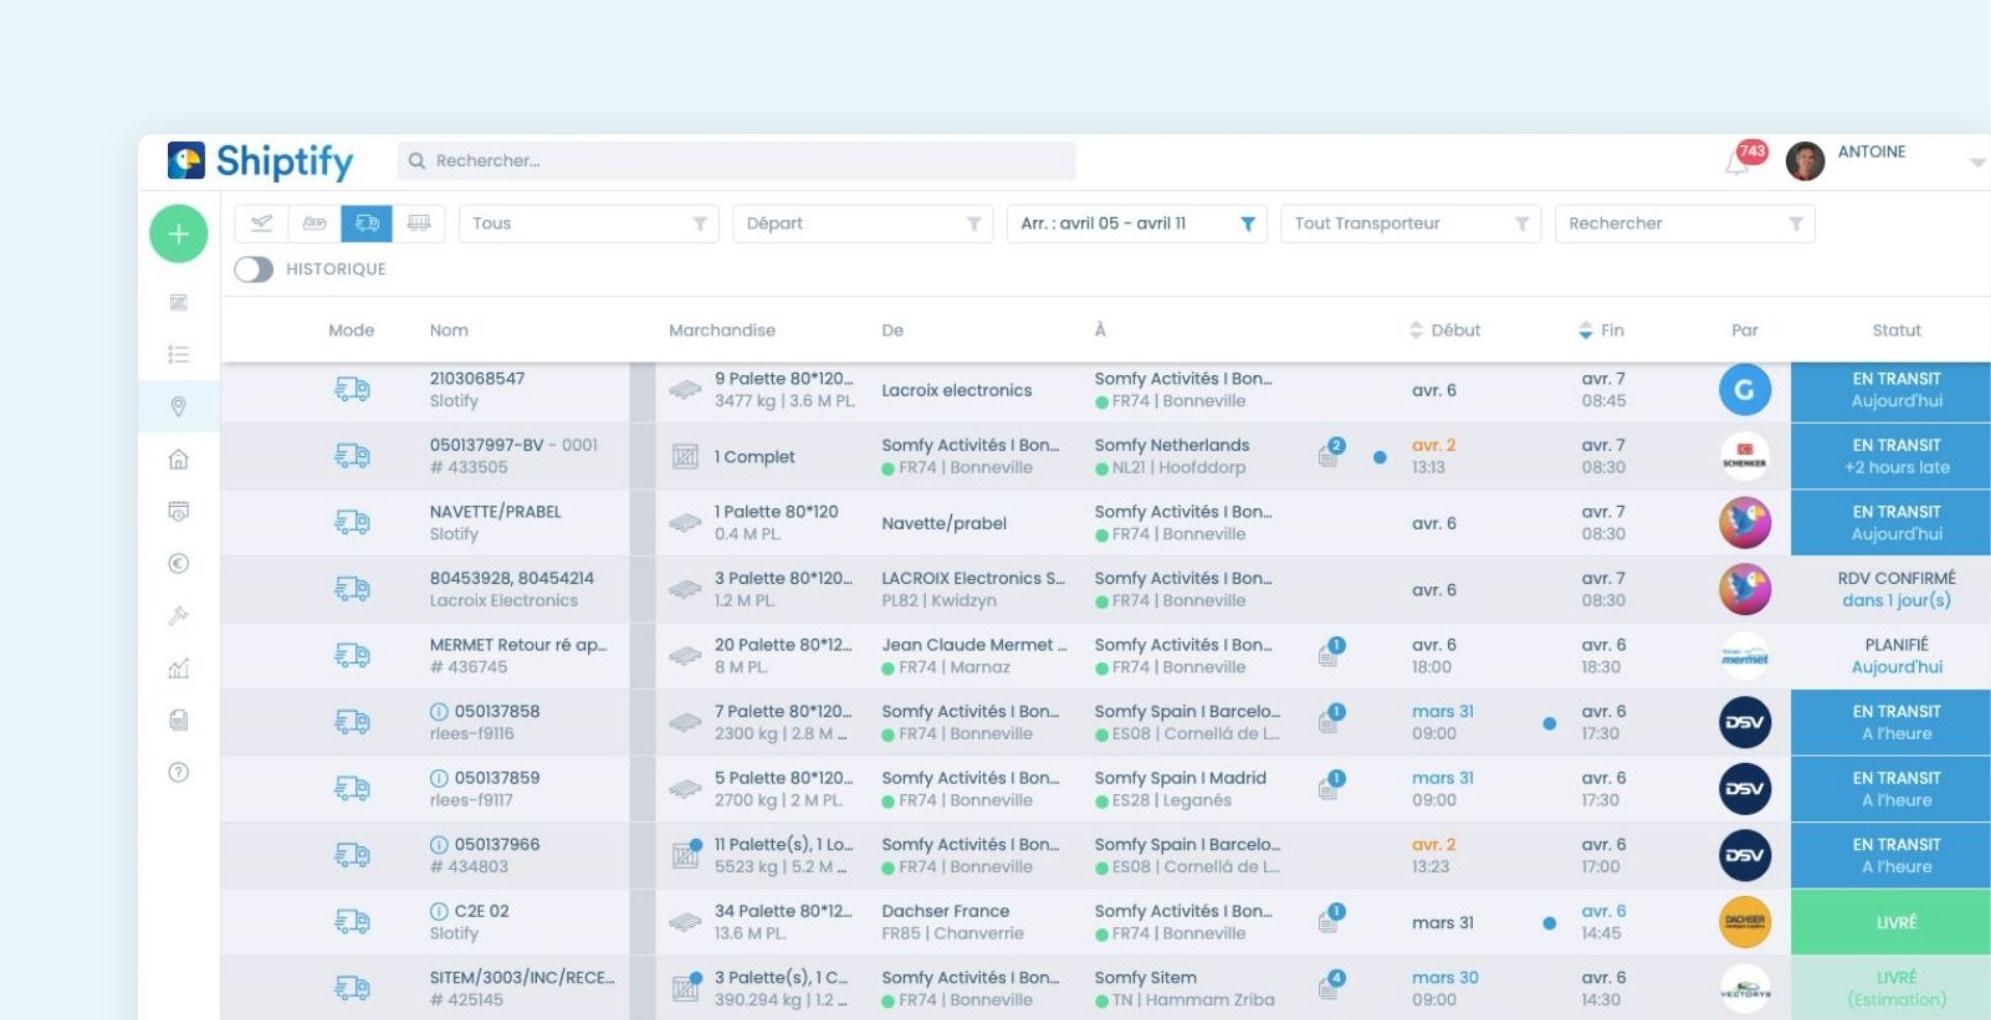Open the pricing (euro) section

pyautogui.click(x=178, y=565)
